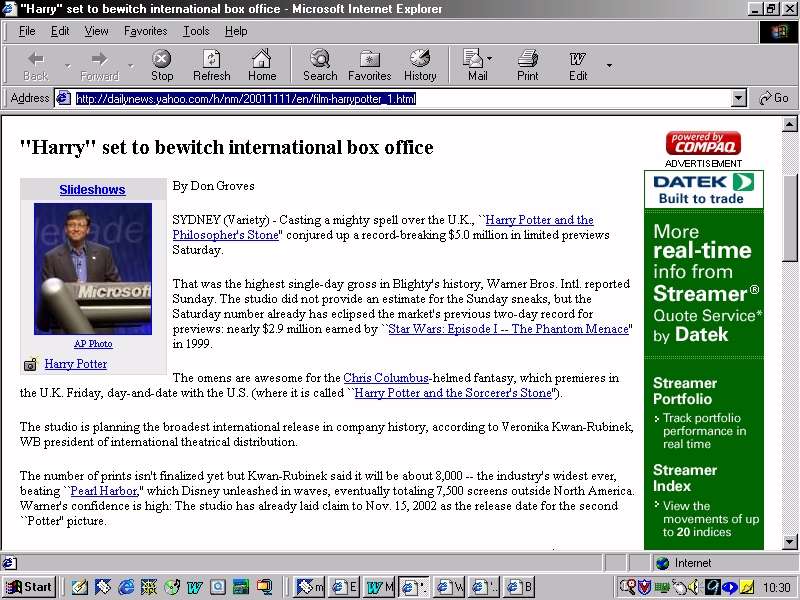Image resolution: width=800 pixels, height=600 pixels.
Task: Open the Philosopher's Stone movie link
Action: tap(383, 228)
